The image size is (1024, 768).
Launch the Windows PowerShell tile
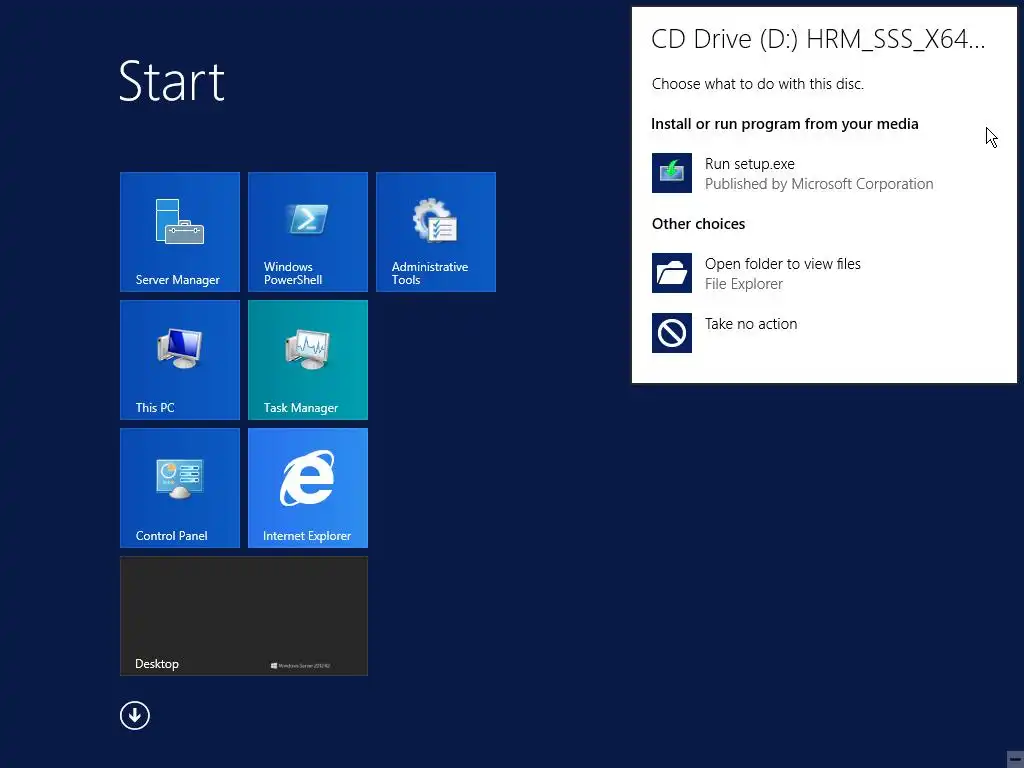(308, 232)
